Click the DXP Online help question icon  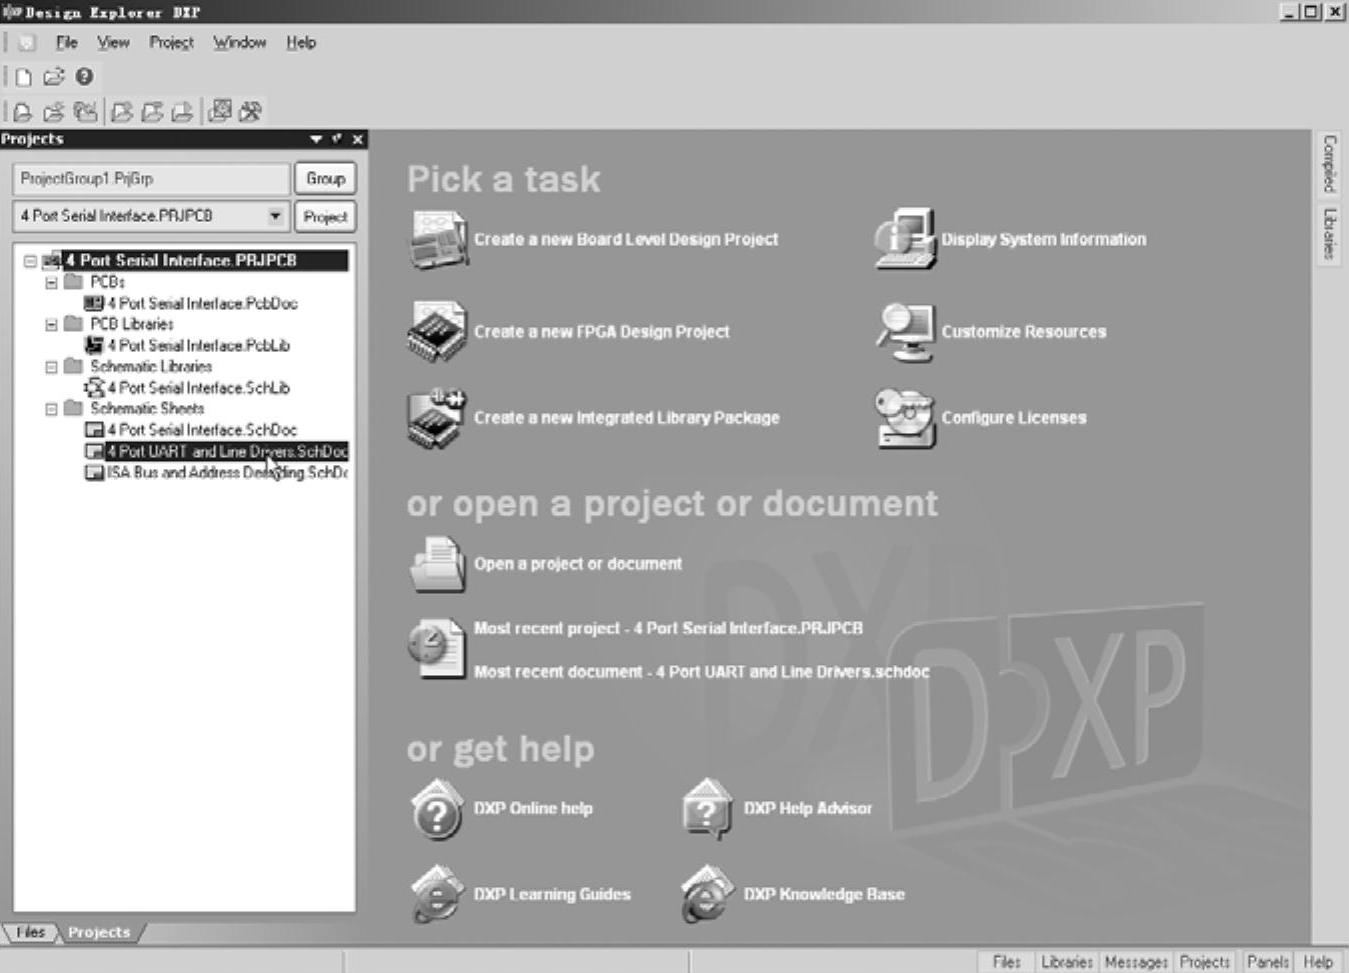point(436,808)
